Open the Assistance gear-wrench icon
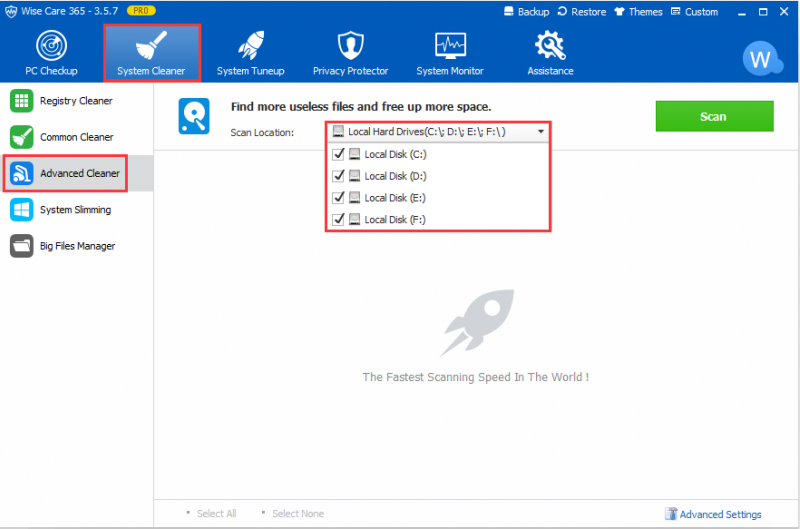The height and width of the screenshot is (529, 800). click(550, 45)
